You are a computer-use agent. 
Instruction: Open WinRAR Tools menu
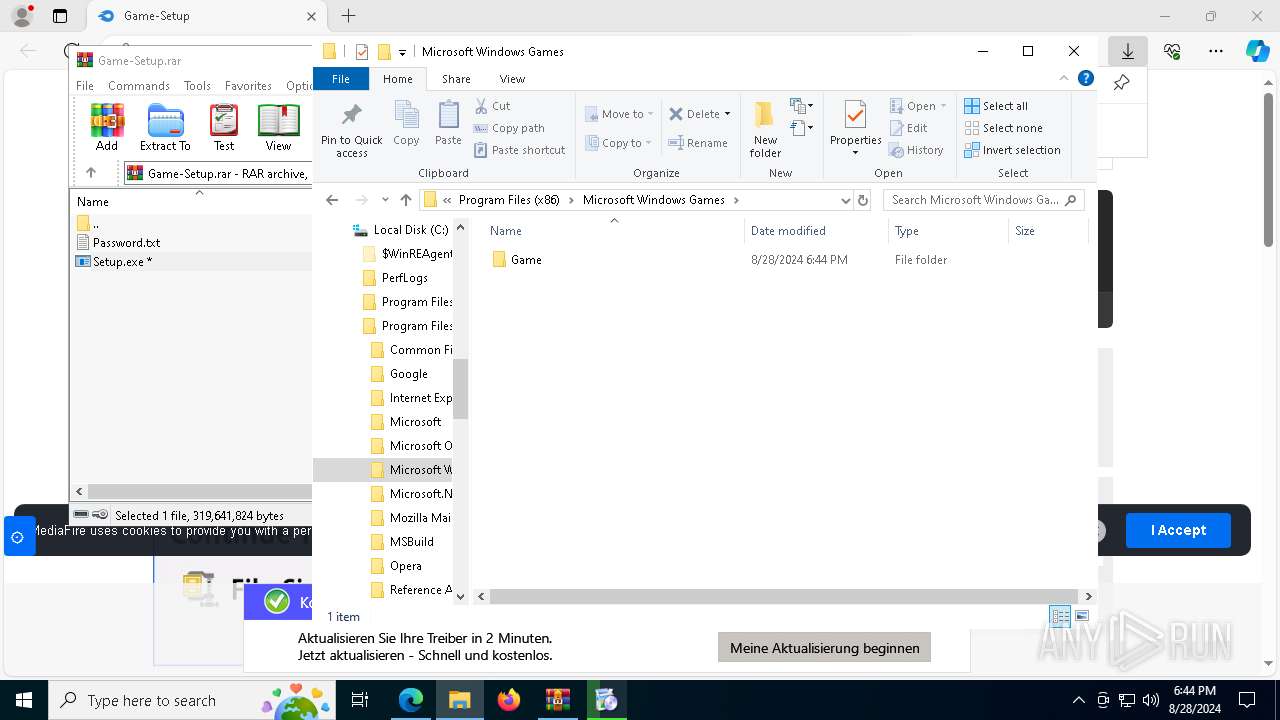coord(197,86)
